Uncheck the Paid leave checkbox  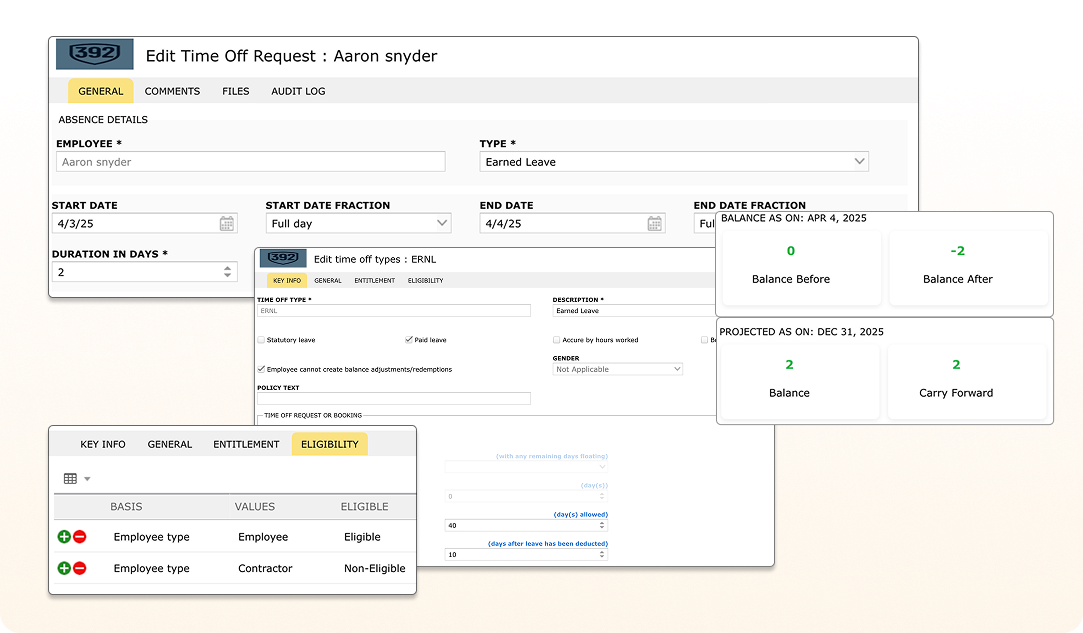pyautogui.click(x=409, y=340)
